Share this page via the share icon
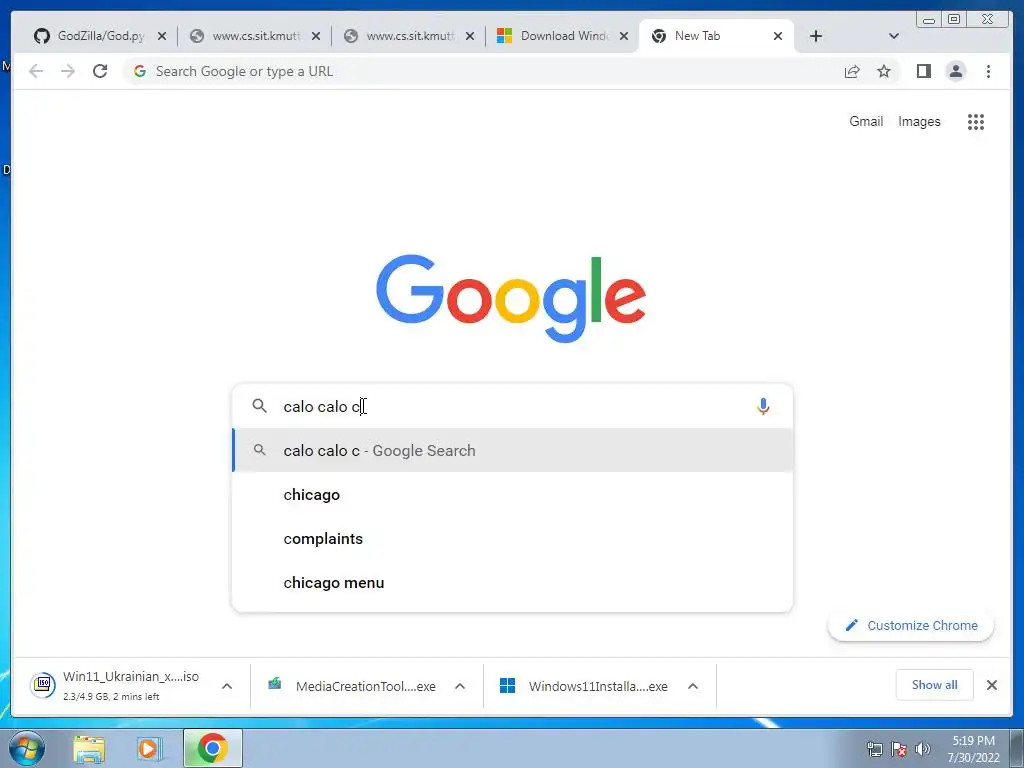This screenshot has height=768, width=1024. 852,71
